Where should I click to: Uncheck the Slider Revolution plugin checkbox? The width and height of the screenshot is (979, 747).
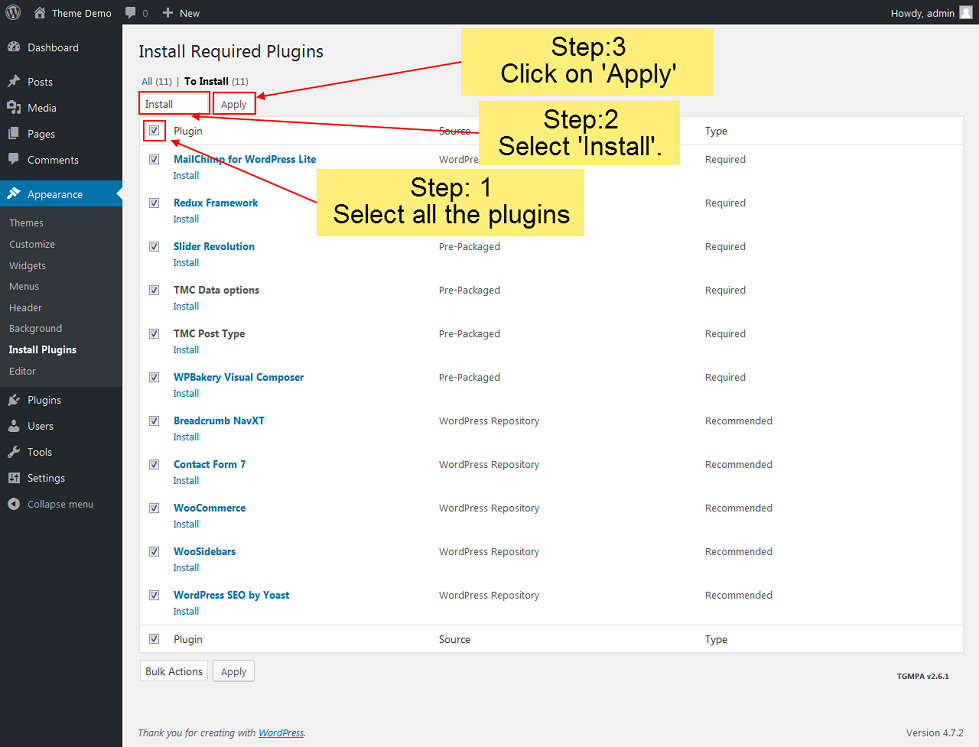[154, 246]
